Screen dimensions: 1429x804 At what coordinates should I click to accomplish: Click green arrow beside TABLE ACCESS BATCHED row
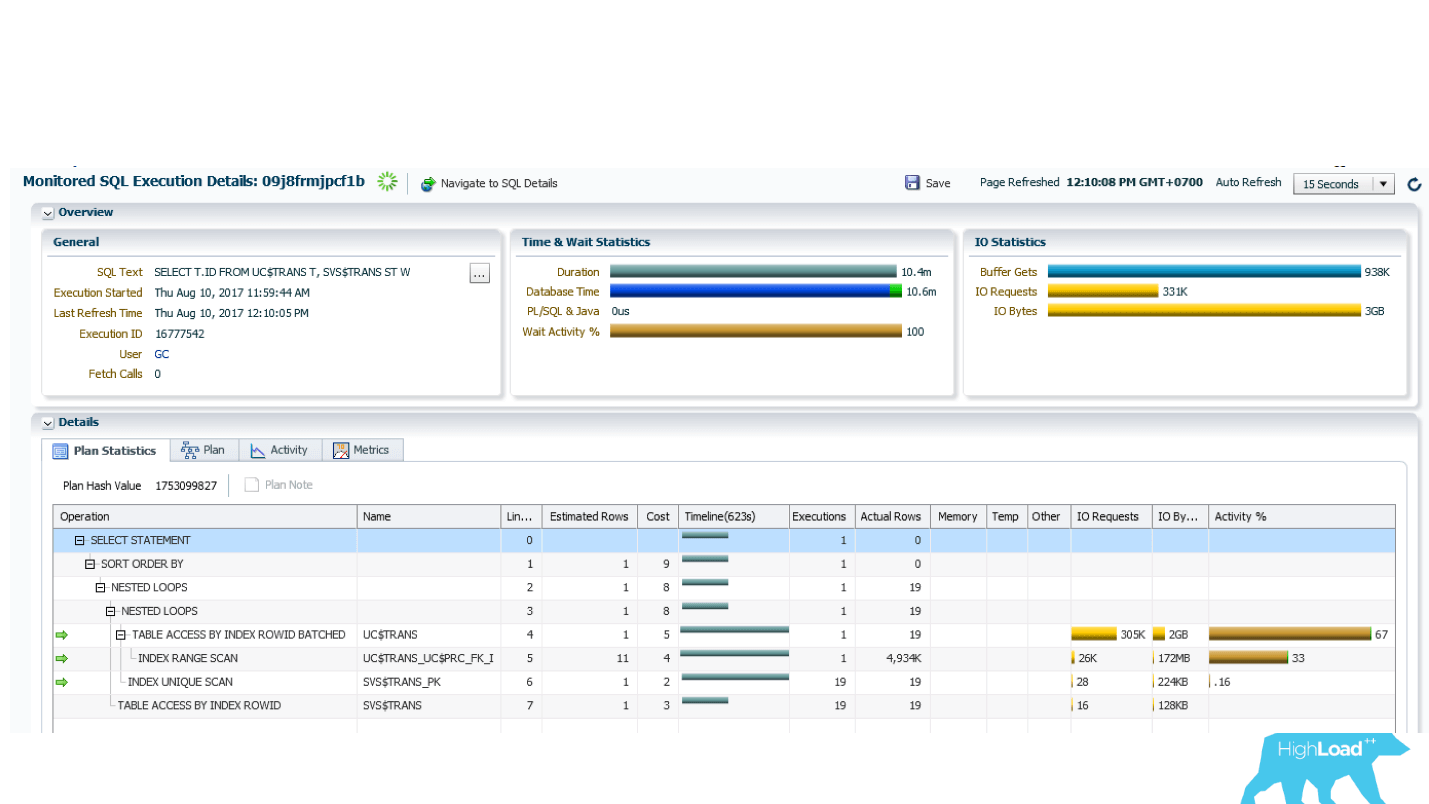[62, 635]
